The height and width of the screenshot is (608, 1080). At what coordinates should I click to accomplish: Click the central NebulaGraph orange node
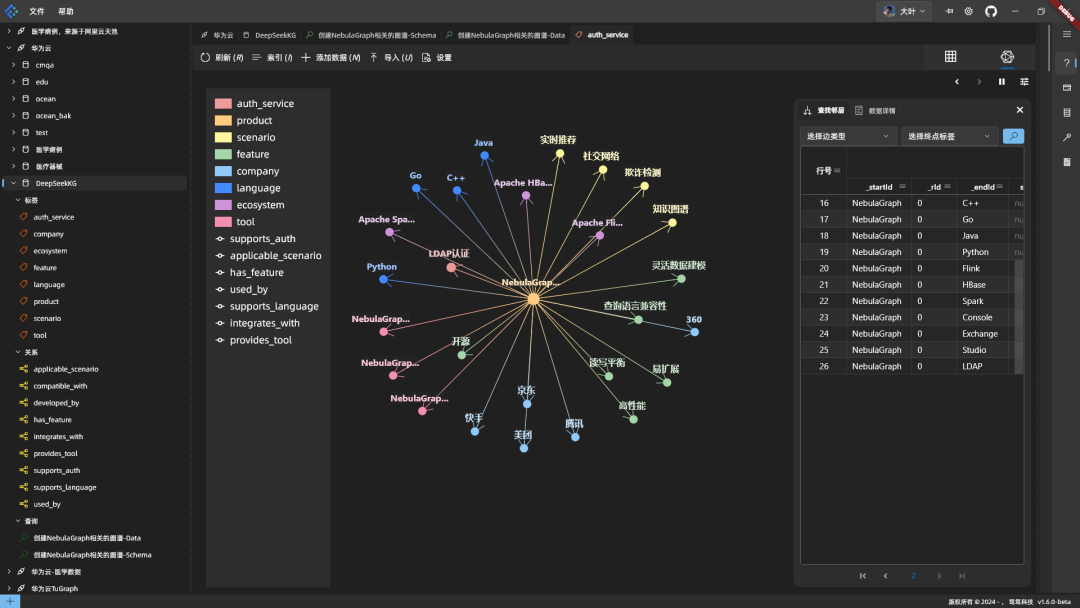point(533,299)
